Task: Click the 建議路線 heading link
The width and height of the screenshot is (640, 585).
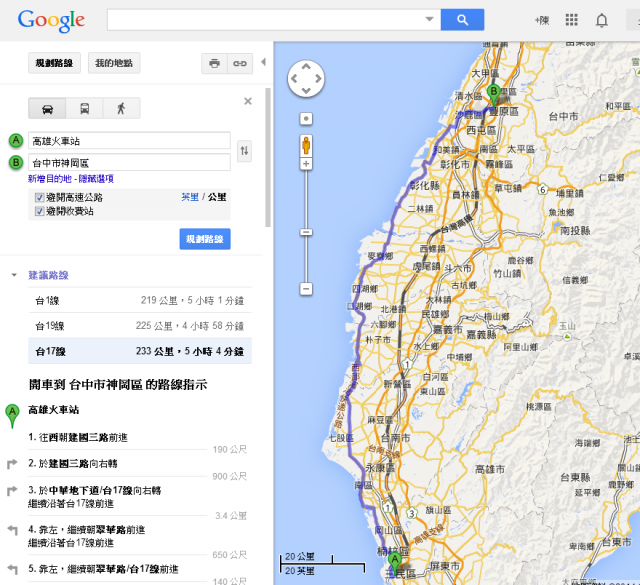Action: (48, 275)
